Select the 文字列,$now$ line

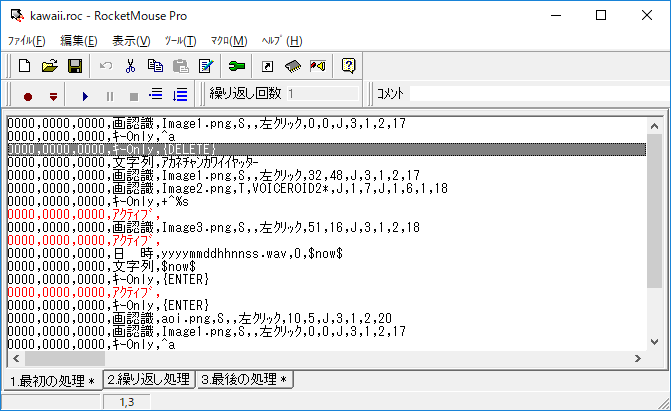click(327, 266)
